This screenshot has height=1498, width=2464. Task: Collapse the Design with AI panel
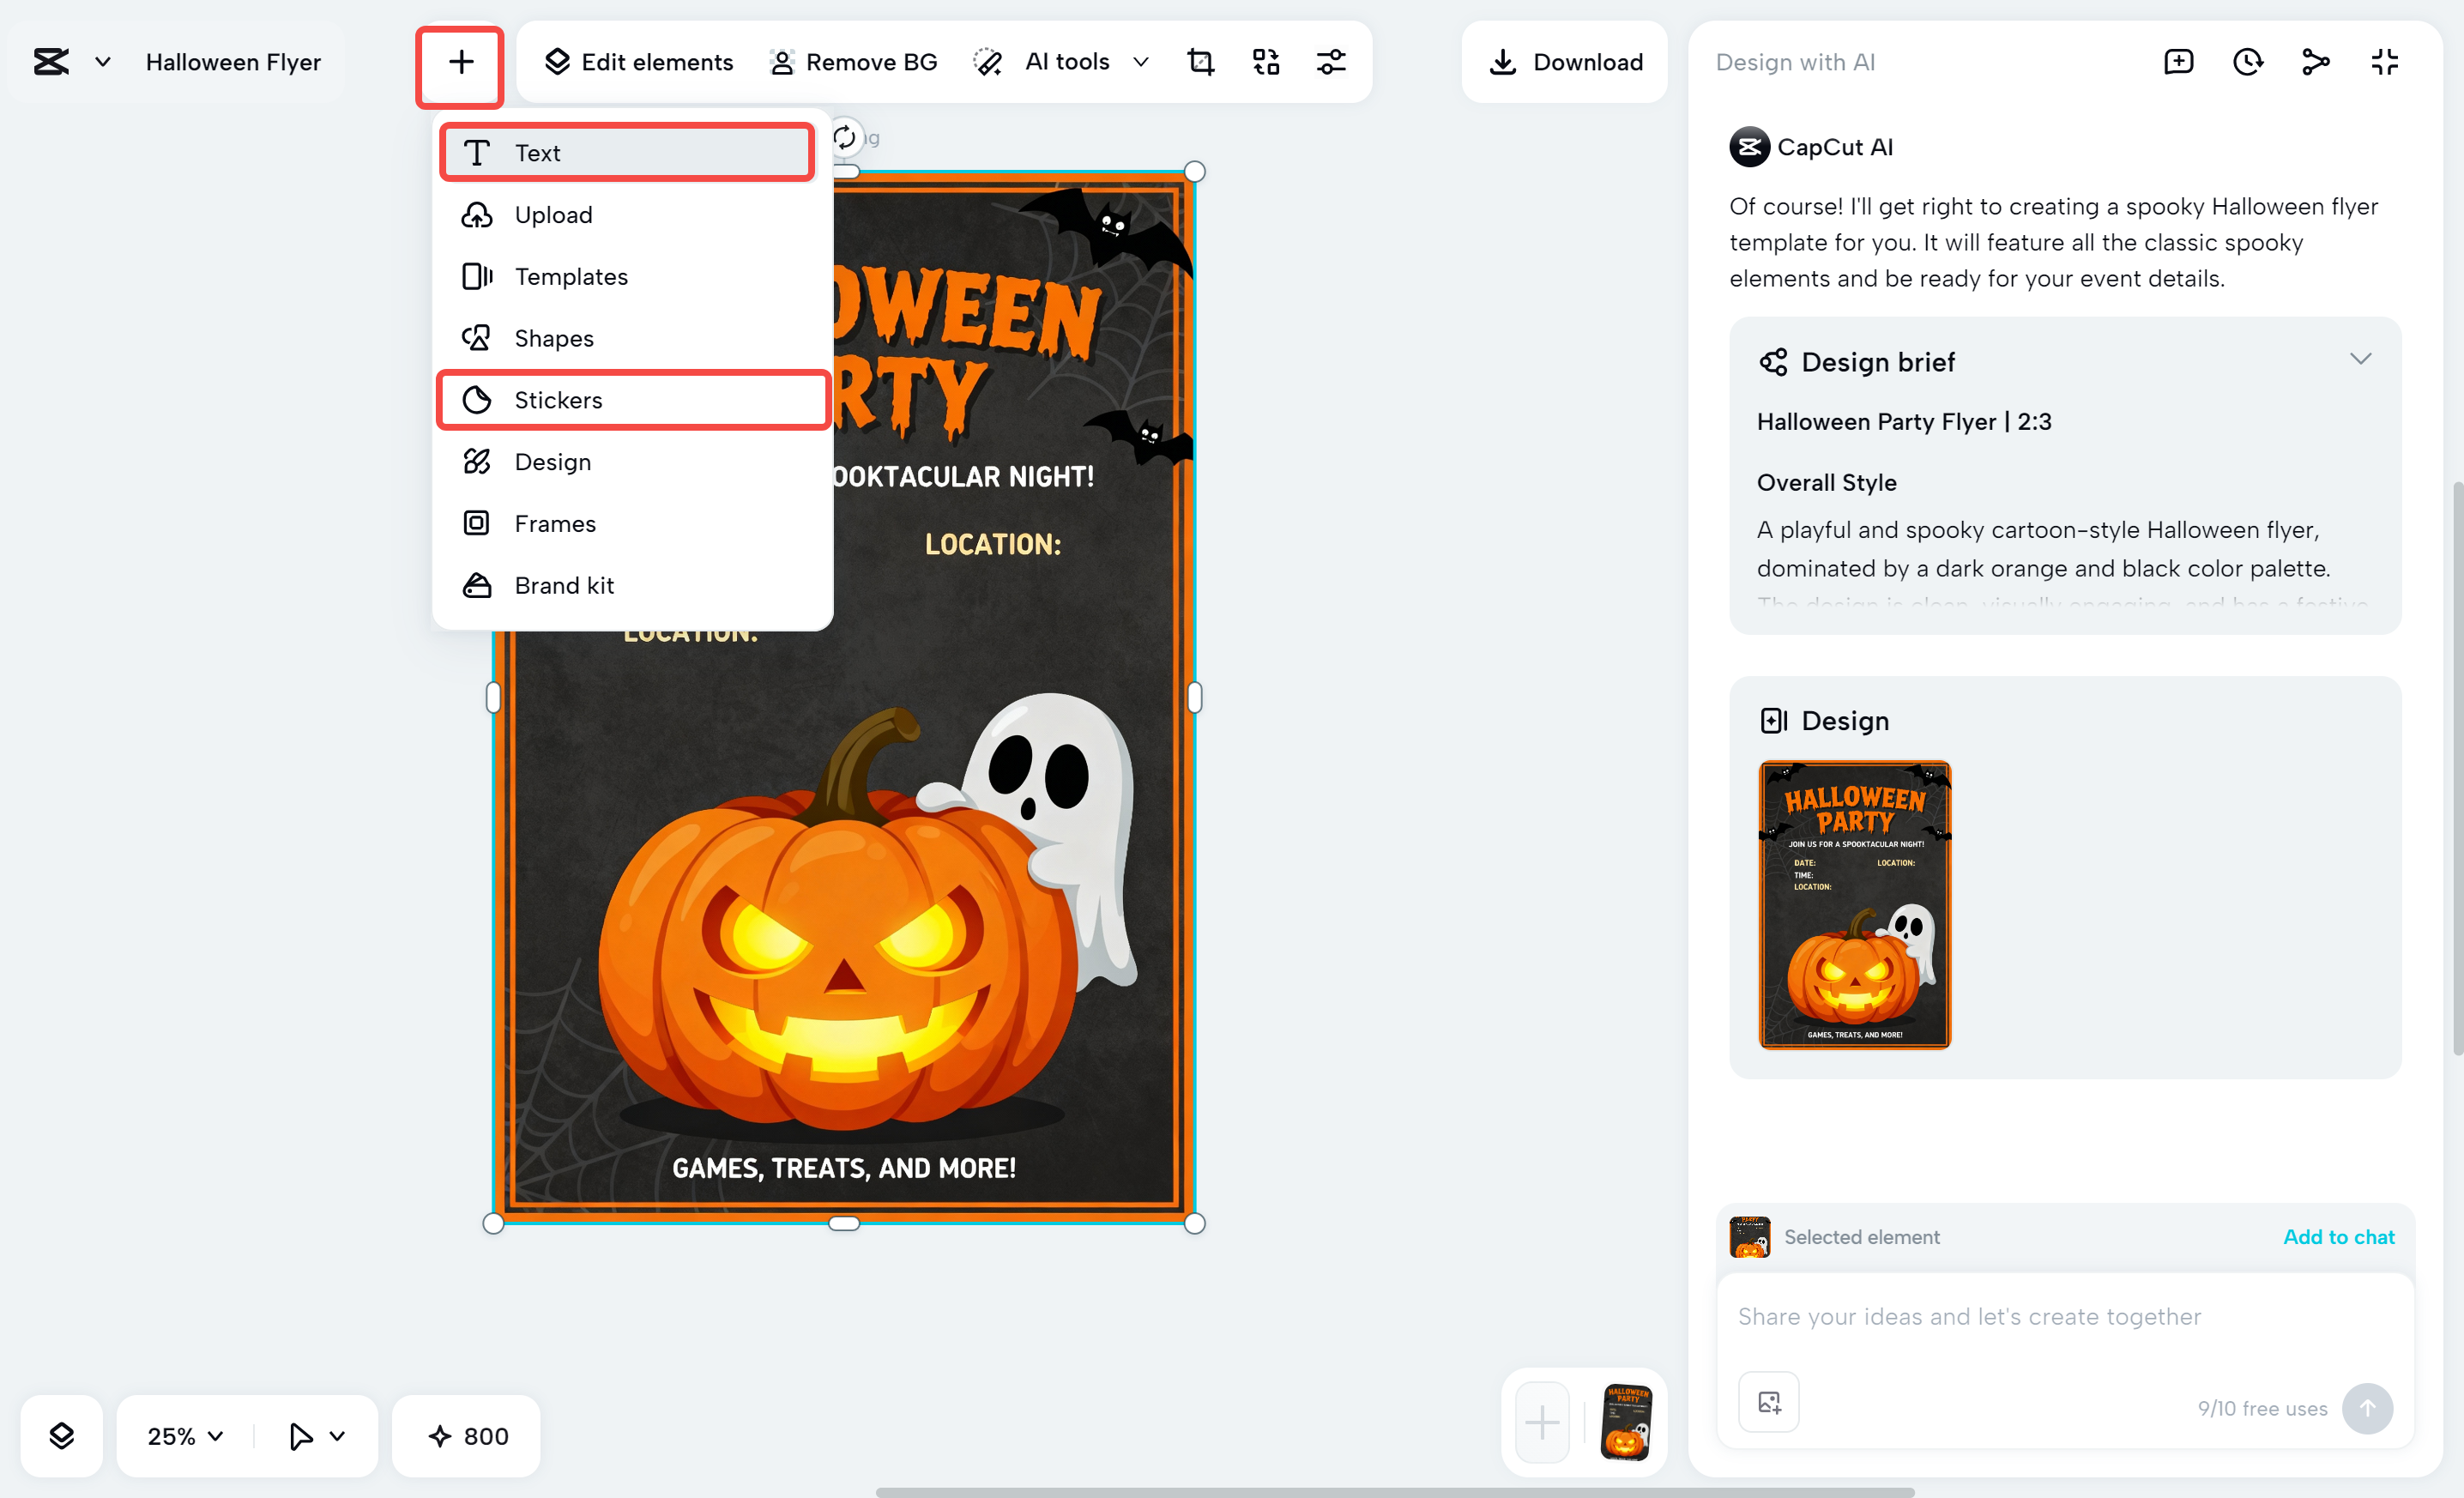2384,61
